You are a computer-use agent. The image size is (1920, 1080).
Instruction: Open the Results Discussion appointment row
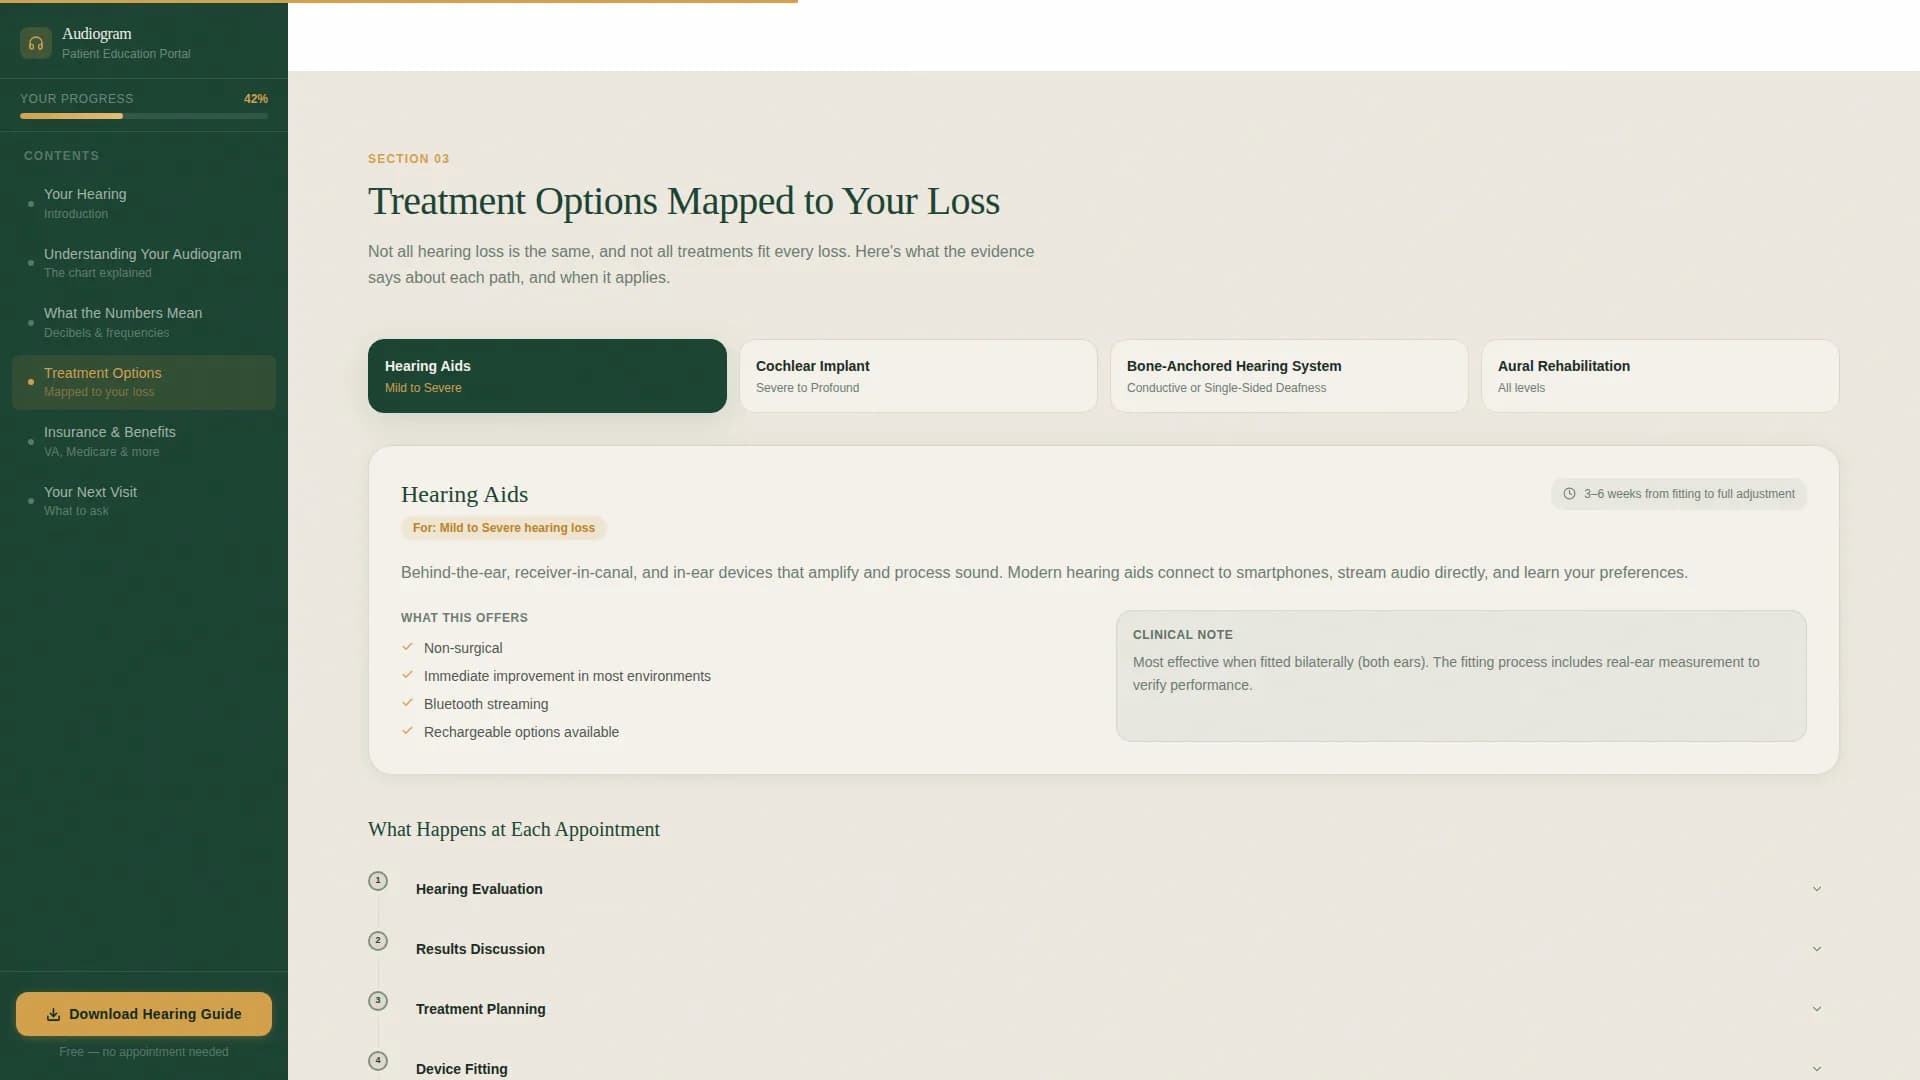[x=1119, y=949]
